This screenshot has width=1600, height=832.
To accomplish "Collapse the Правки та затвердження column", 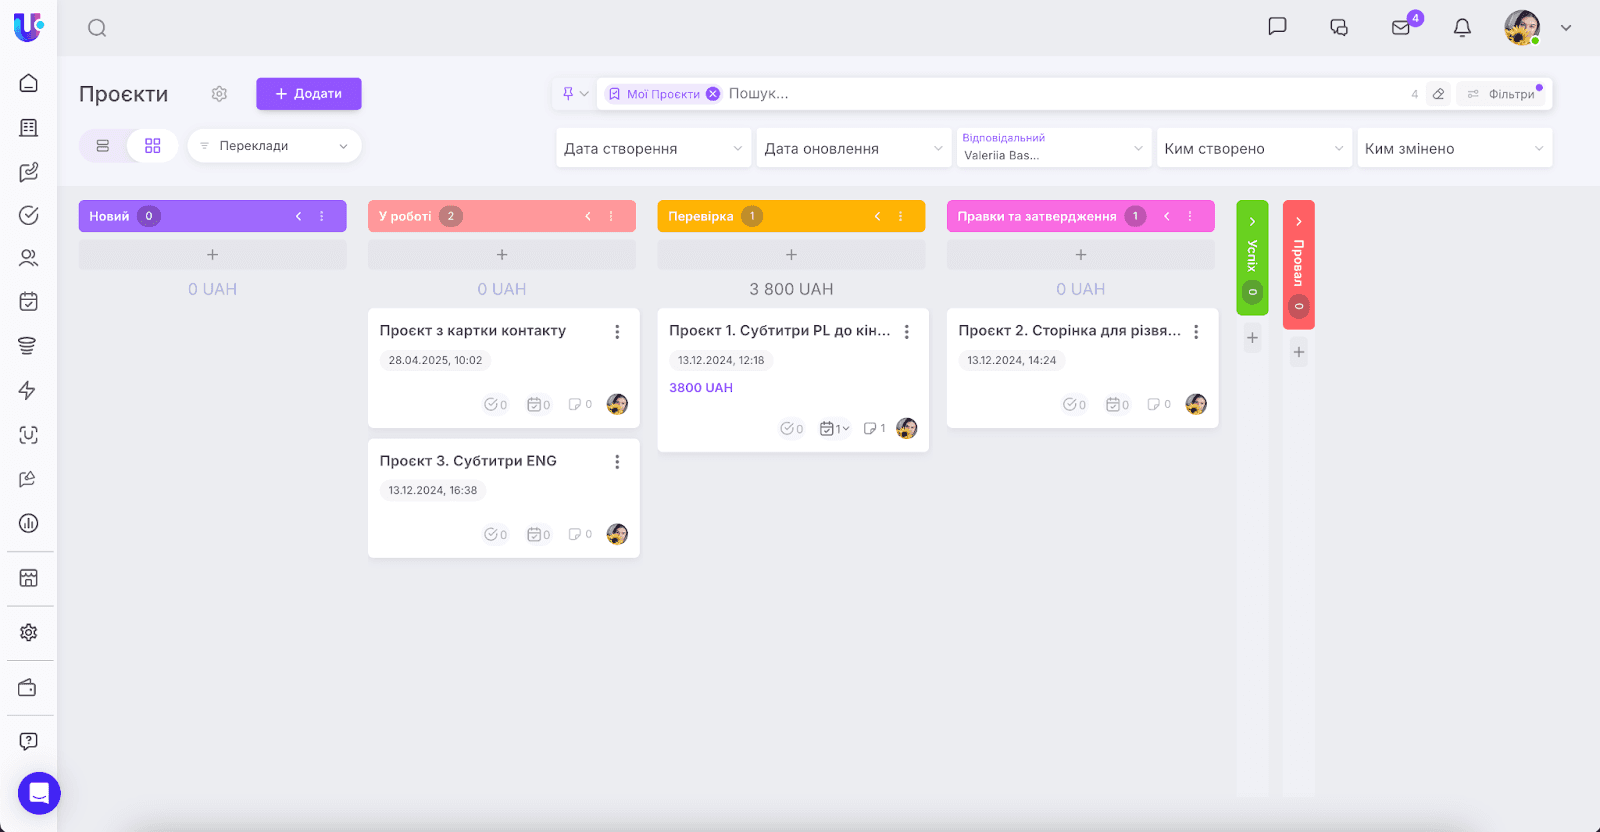I will point(1166,216).
